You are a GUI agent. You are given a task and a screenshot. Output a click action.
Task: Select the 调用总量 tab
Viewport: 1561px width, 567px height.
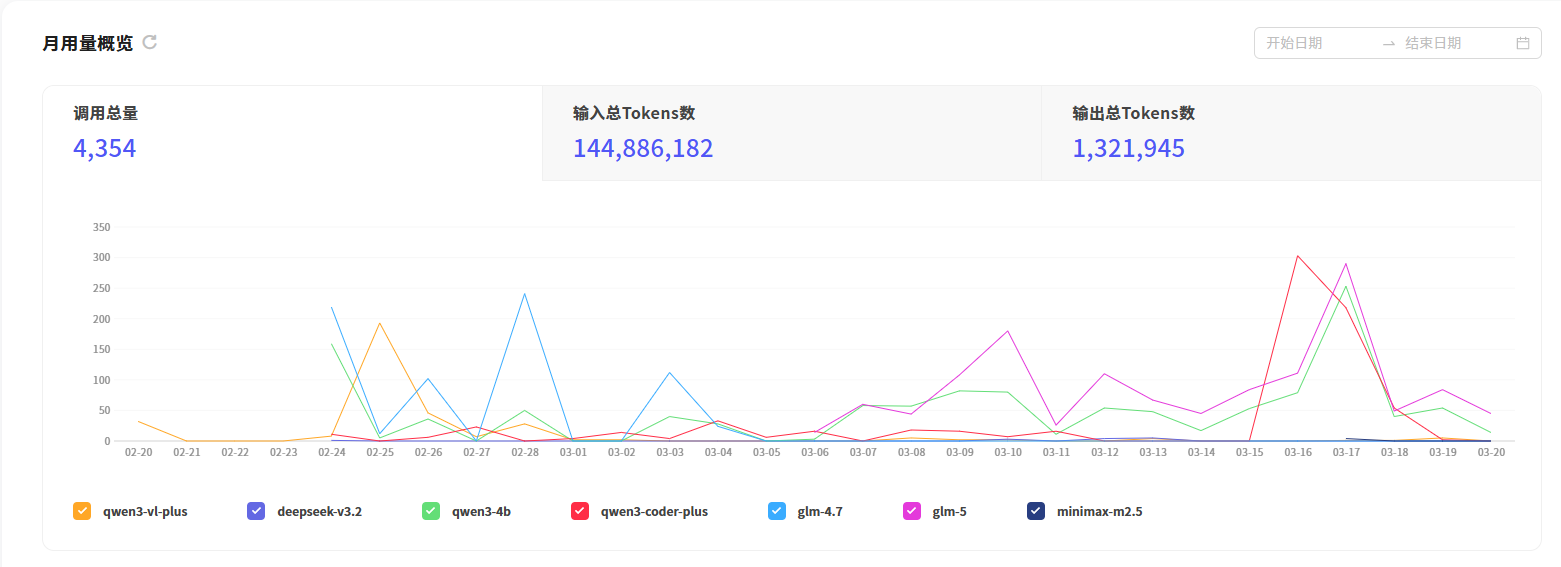(292, 133)
